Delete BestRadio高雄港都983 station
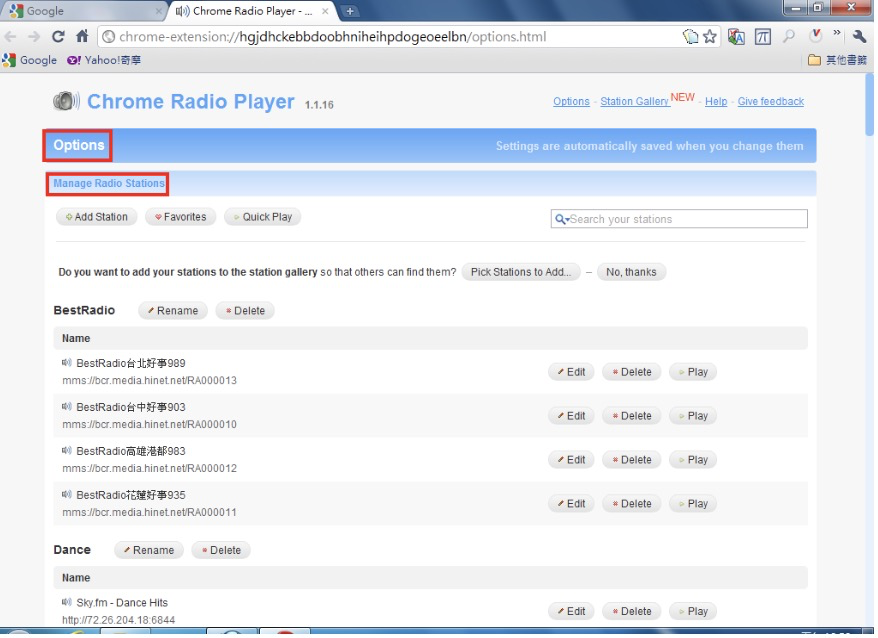Screen dimensions: 878x638 [x=632, y=460]
